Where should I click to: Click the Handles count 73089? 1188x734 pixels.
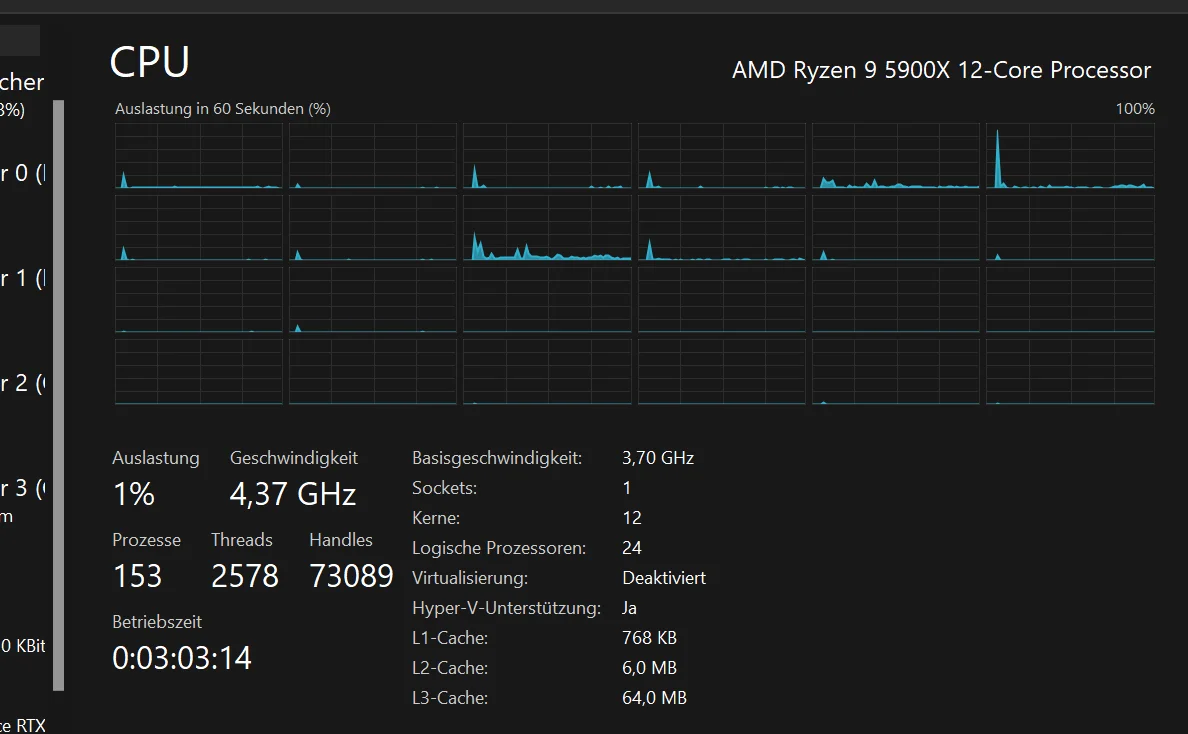(352, 576)
